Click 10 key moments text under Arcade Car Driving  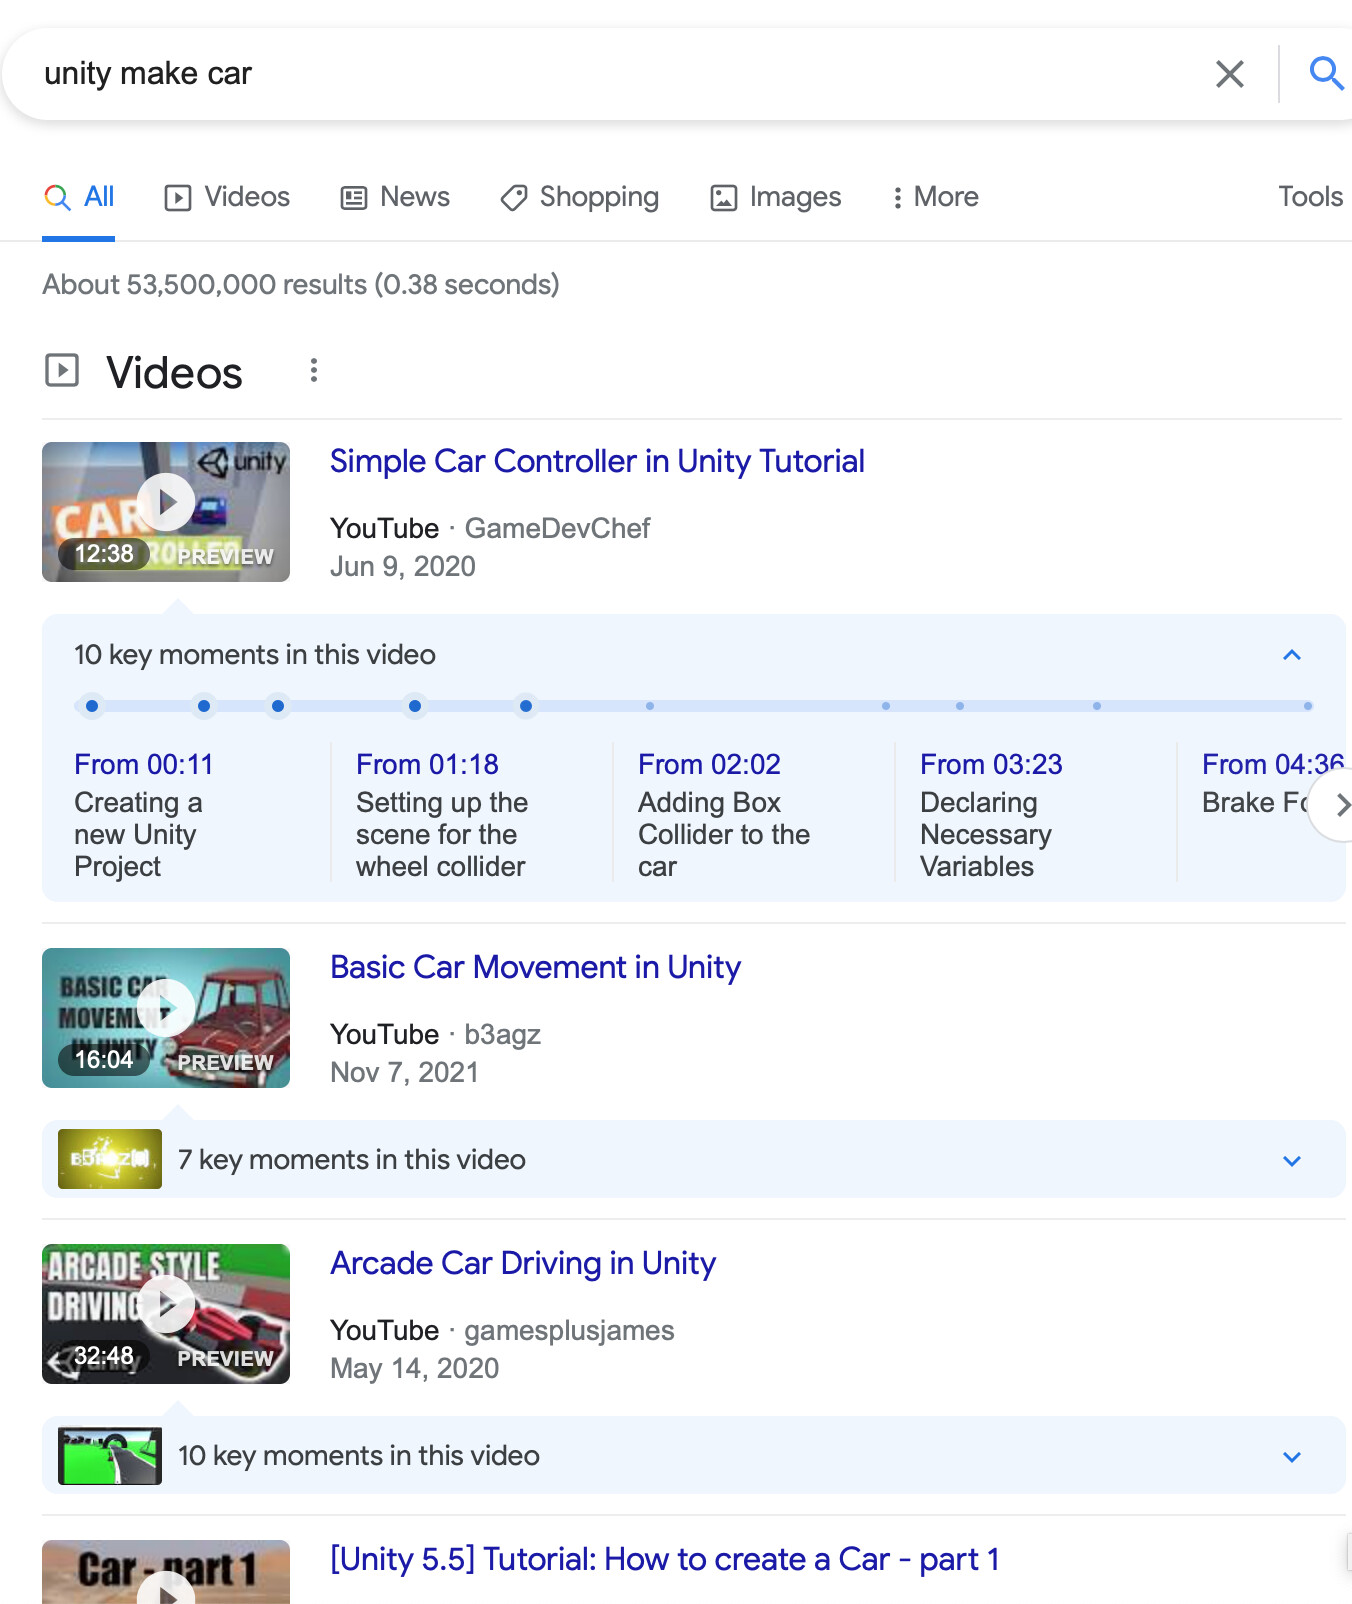coord(359,1456)
